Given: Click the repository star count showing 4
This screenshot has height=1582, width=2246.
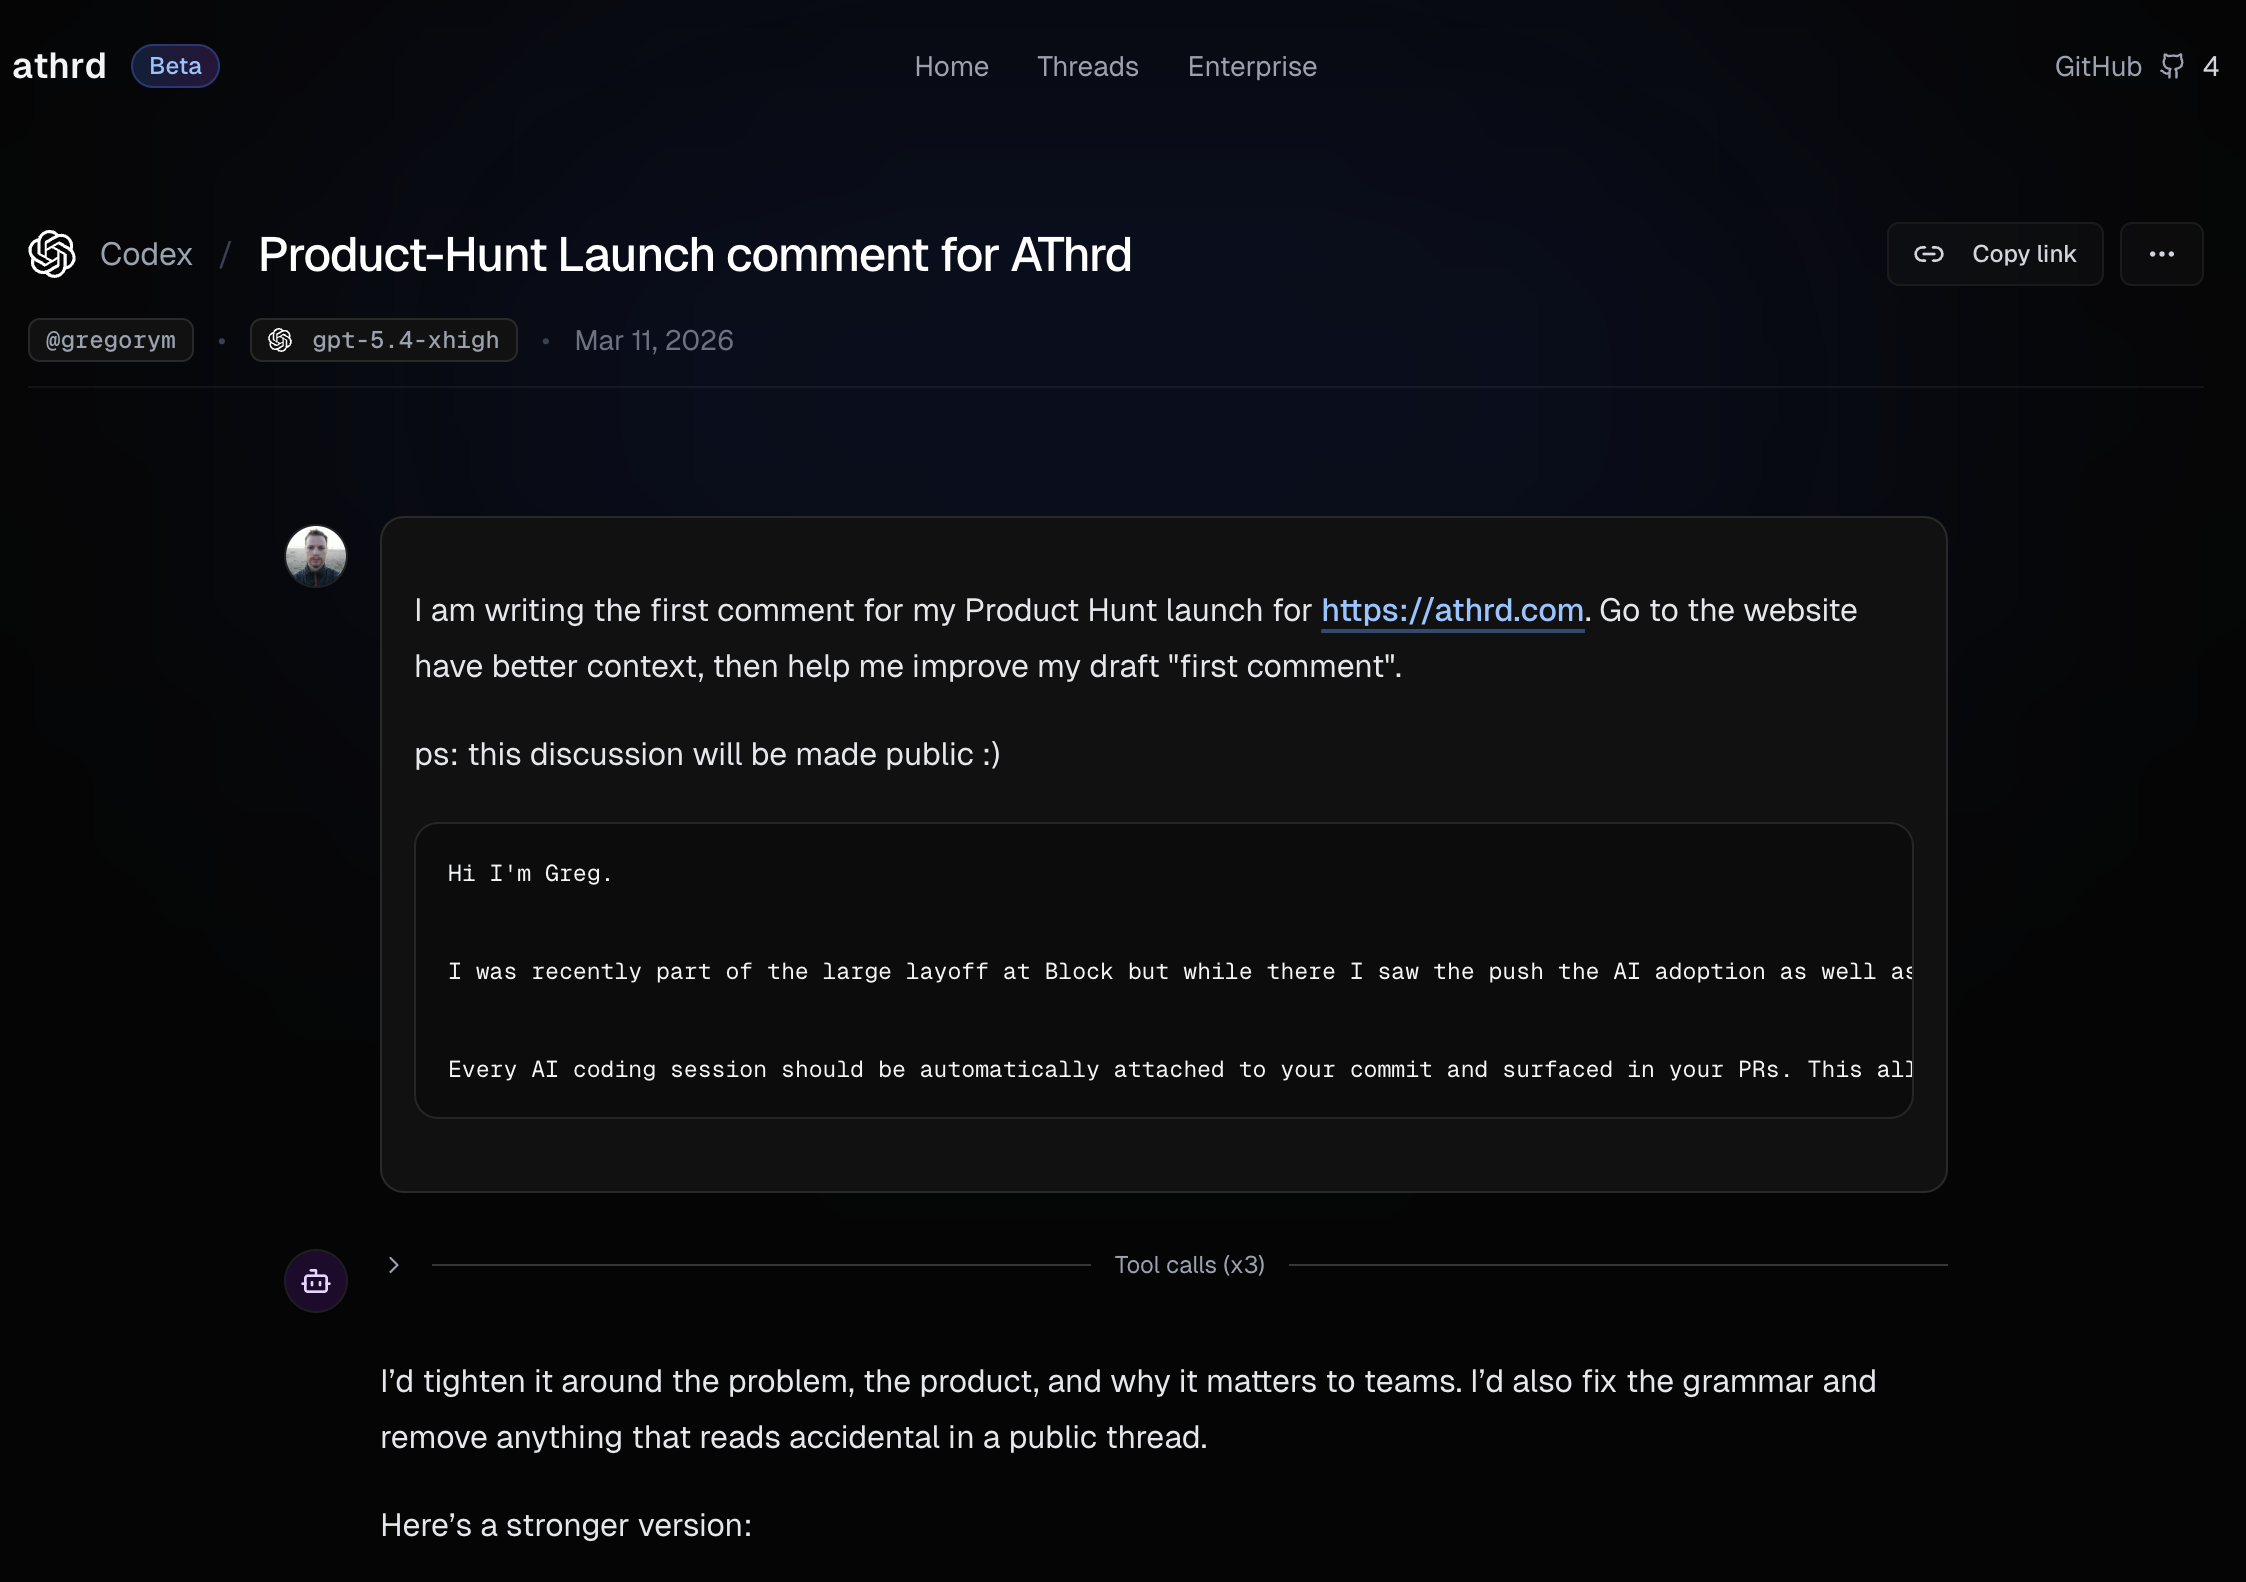Looking at the screenshot, I should point(2212,66).
